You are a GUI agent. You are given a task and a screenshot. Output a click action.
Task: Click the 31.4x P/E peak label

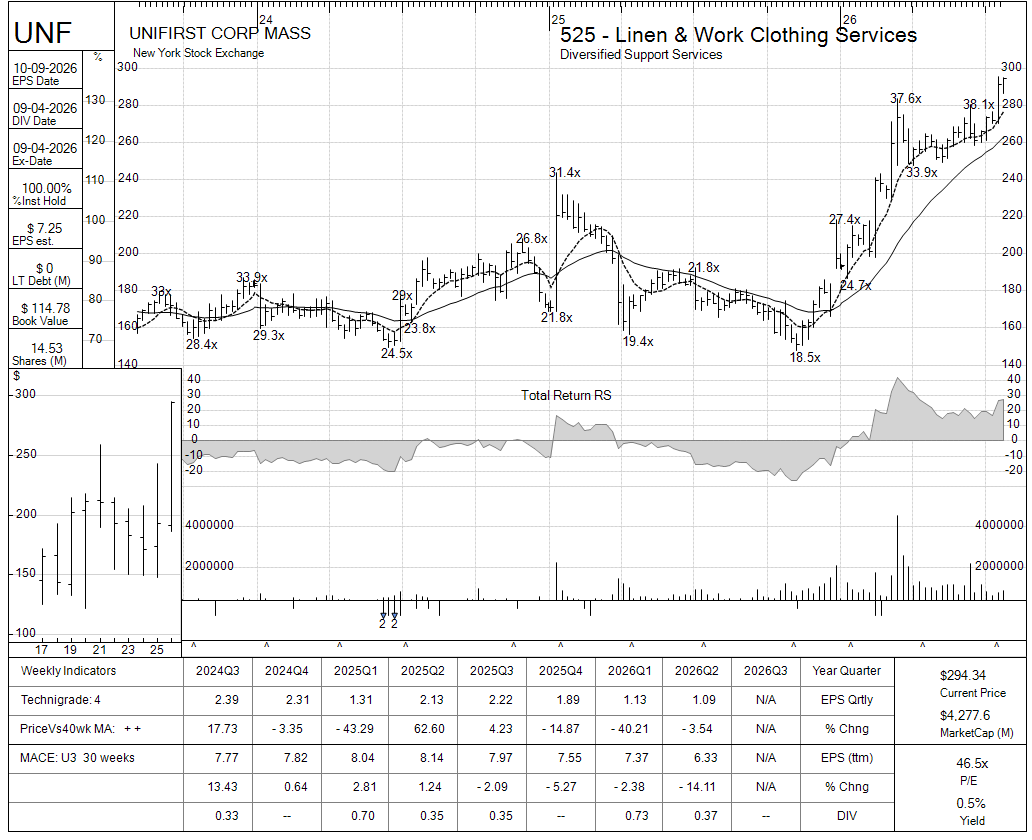tap(565, 172)
